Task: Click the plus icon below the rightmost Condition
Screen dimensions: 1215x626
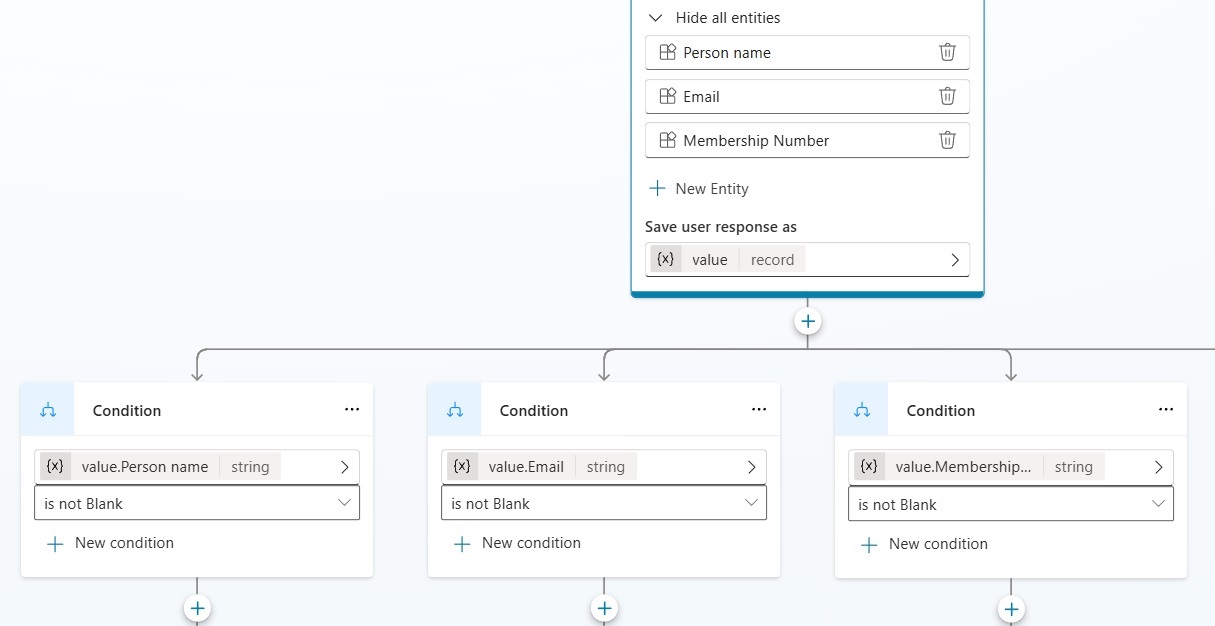Action: click(1011, 608)
